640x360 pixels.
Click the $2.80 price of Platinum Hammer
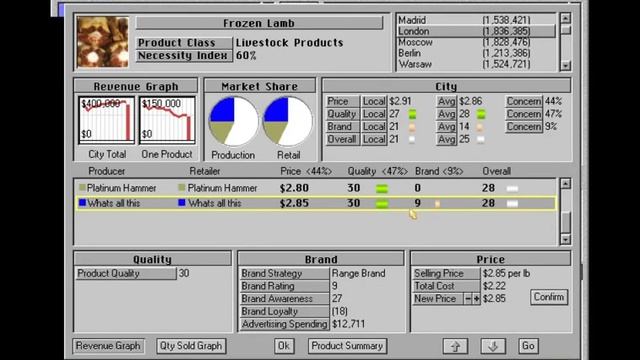pos(294,188)
